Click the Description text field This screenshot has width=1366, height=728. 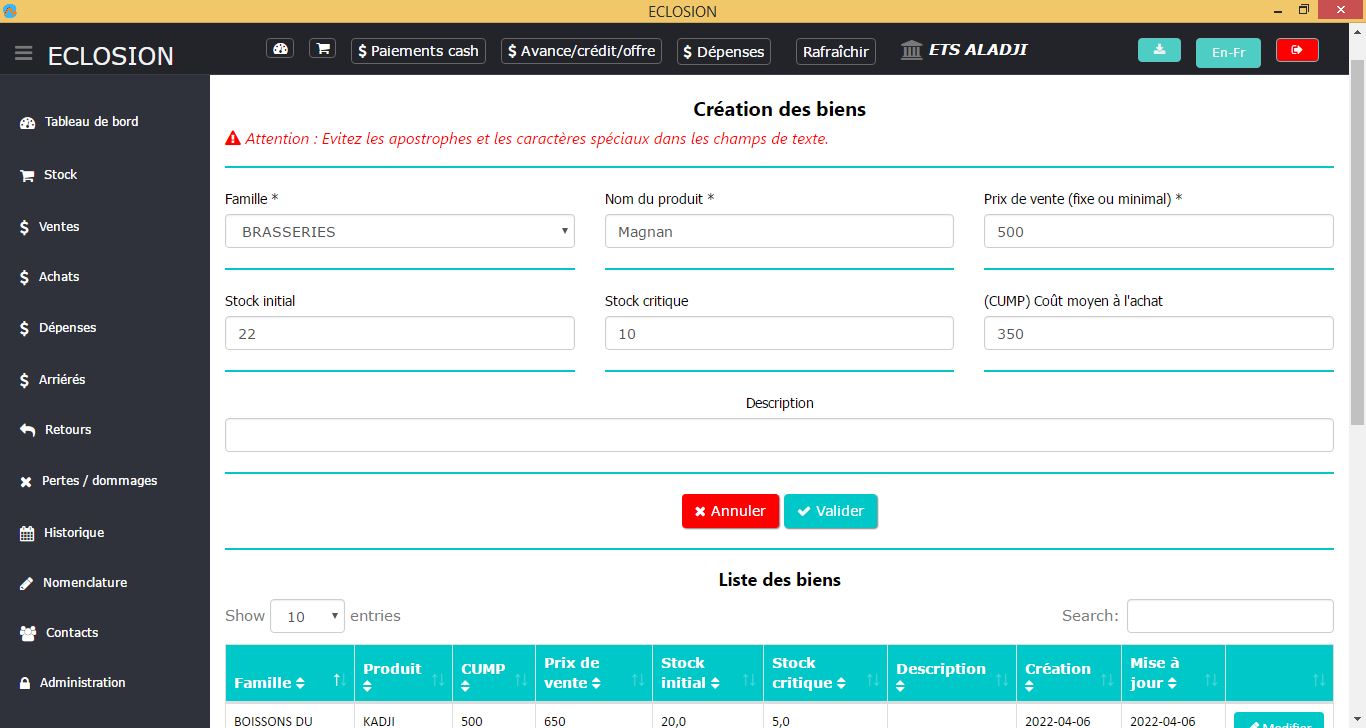[x=779, y=435]
